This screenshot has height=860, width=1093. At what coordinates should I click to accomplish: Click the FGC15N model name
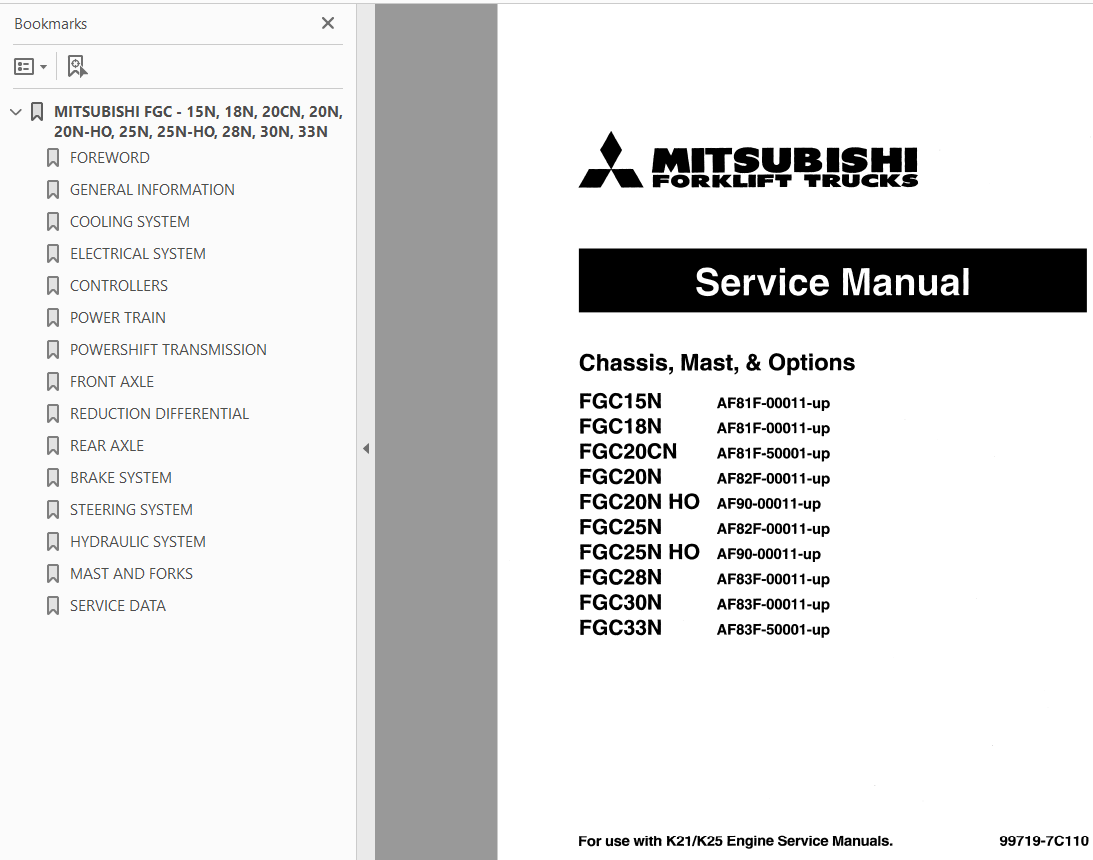tap(620, 401)
